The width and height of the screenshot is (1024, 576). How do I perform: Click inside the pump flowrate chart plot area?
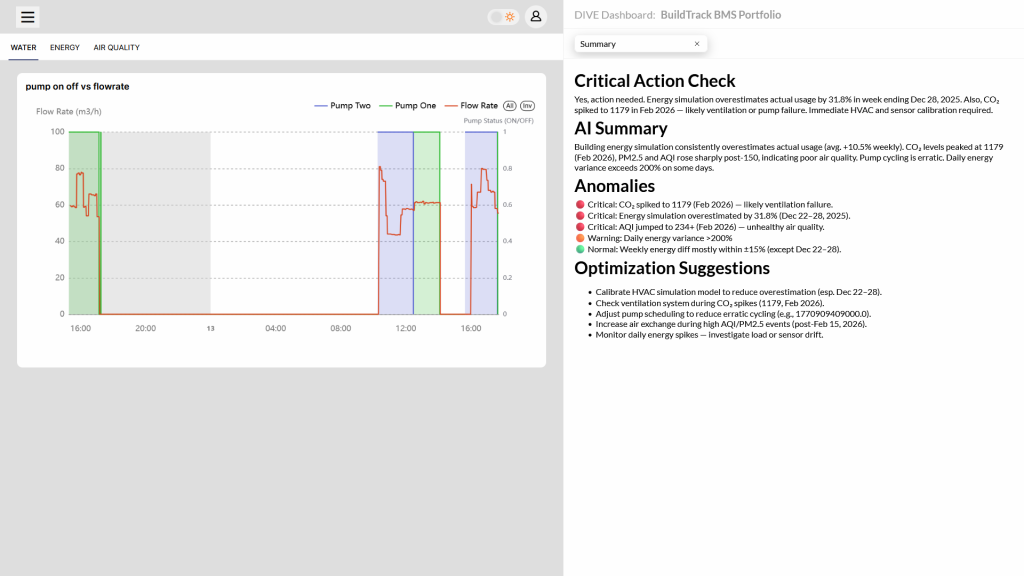pyautogui.click(x=280, y=220)
